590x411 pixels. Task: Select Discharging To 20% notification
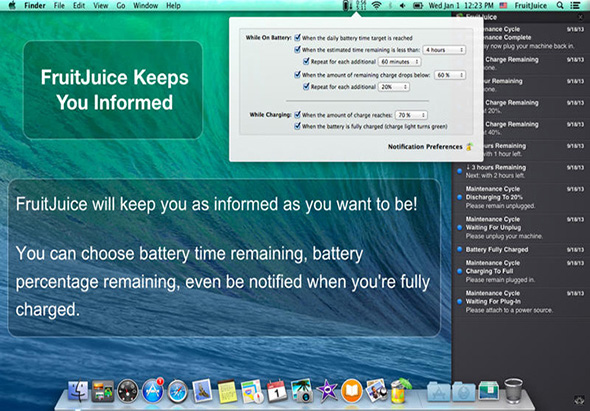pos(521,197)
